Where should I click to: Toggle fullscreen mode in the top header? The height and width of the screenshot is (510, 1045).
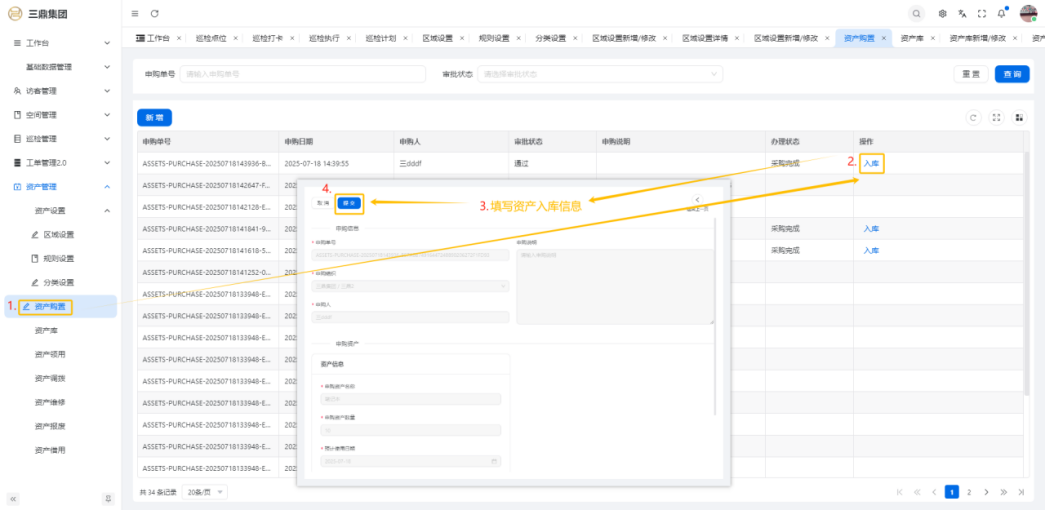point(981,13)
